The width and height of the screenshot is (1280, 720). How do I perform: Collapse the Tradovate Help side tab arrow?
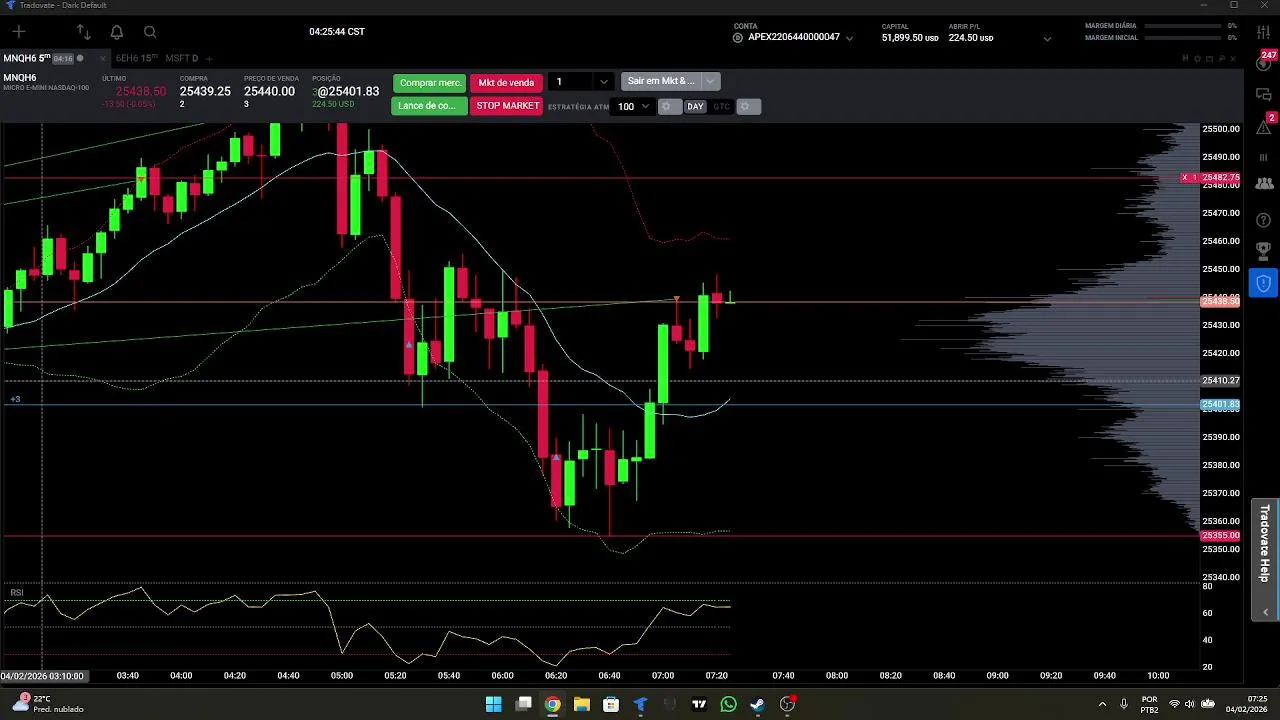[1265, 611]
